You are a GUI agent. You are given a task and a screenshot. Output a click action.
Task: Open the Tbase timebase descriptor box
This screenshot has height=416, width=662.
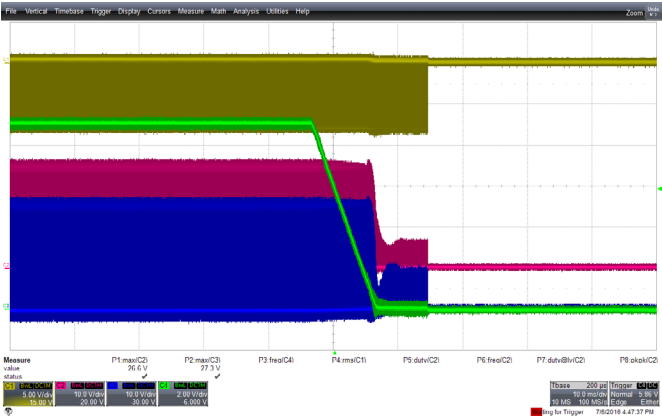[x=579, y=394]
